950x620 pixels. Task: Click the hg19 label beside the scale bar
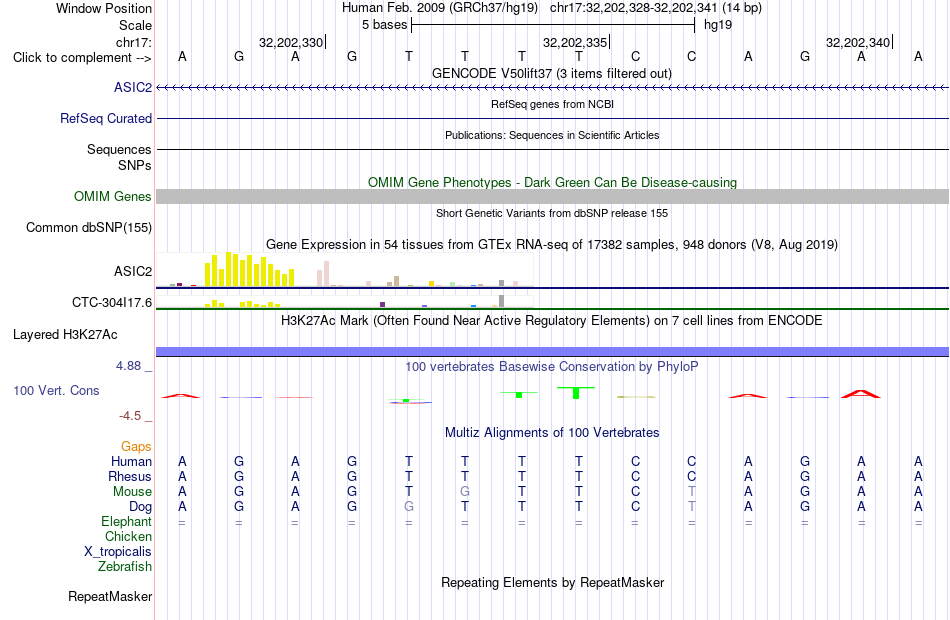coord(718,25)
